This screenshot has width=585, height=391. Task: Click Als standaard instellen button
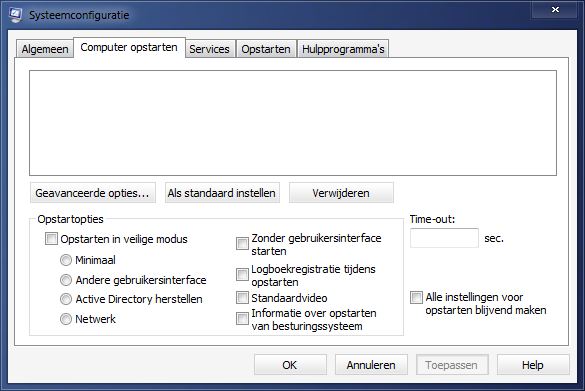[x=222, y=193]
